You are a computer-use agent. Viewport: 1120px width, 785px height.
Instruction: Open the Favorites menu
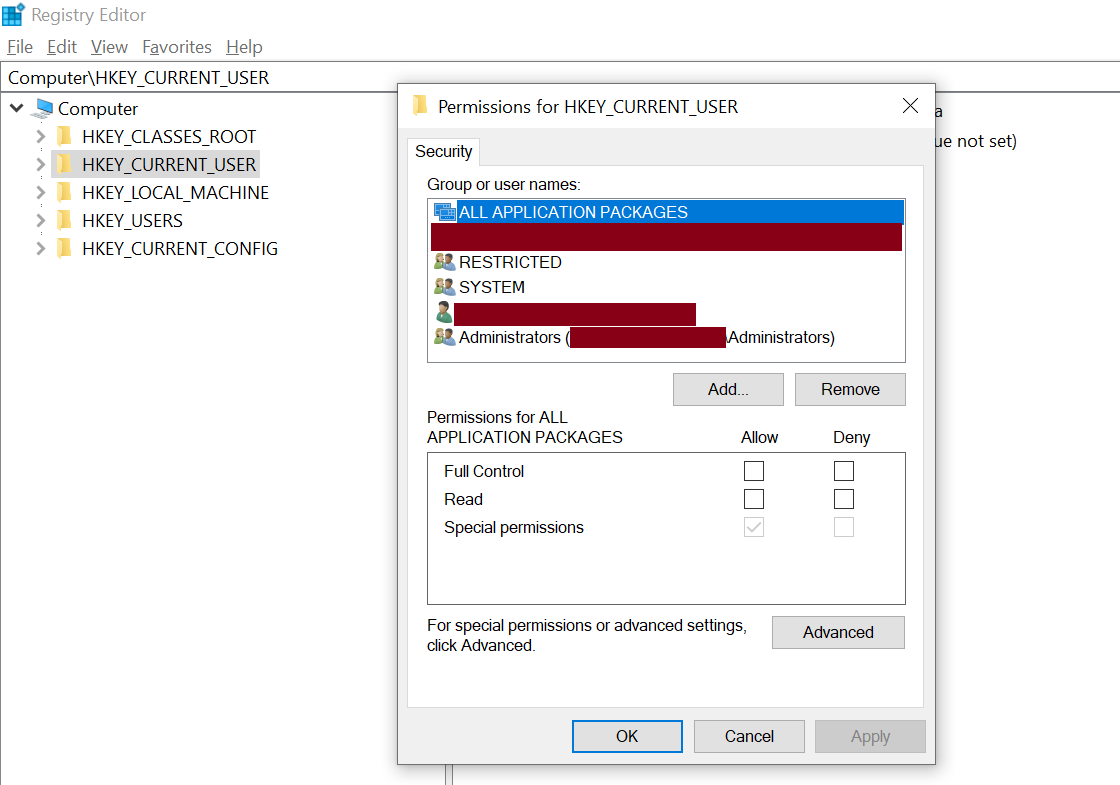point(176,47)
